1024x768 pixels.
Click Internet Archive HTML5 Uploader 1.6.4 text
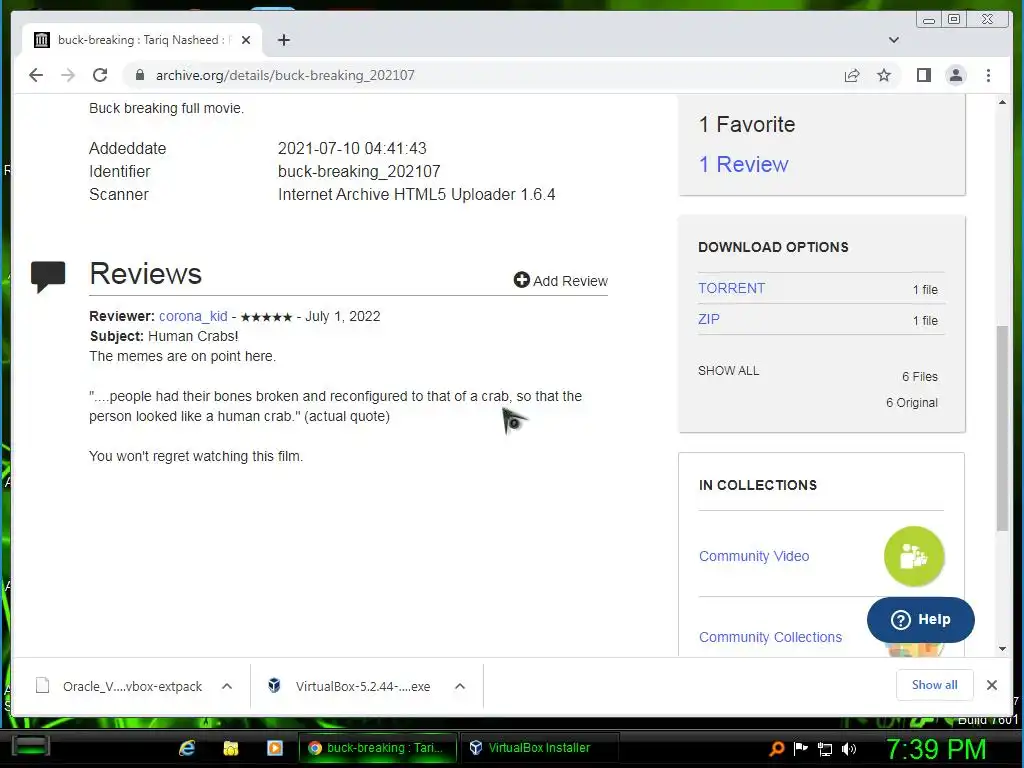coord(417,195)
